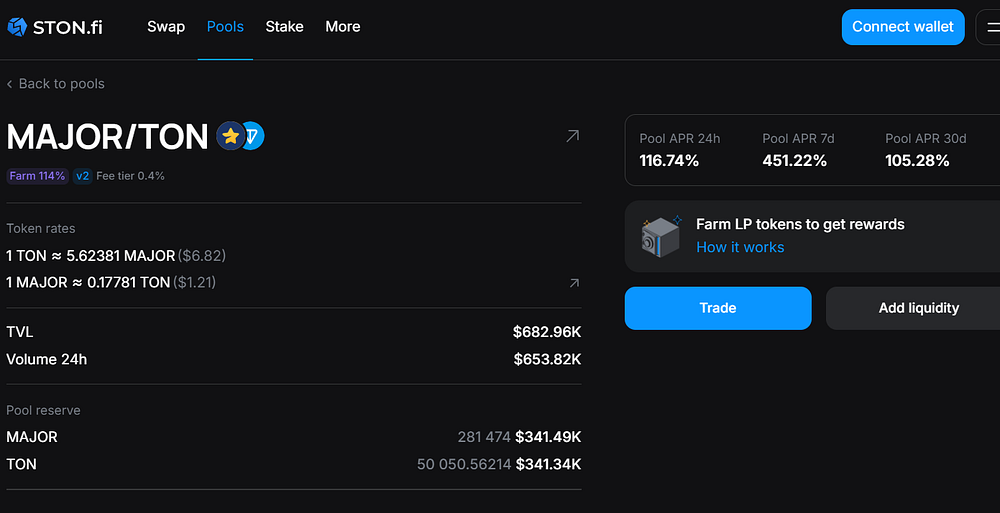Click the STON.fi logo icon

tap(17, 27)
